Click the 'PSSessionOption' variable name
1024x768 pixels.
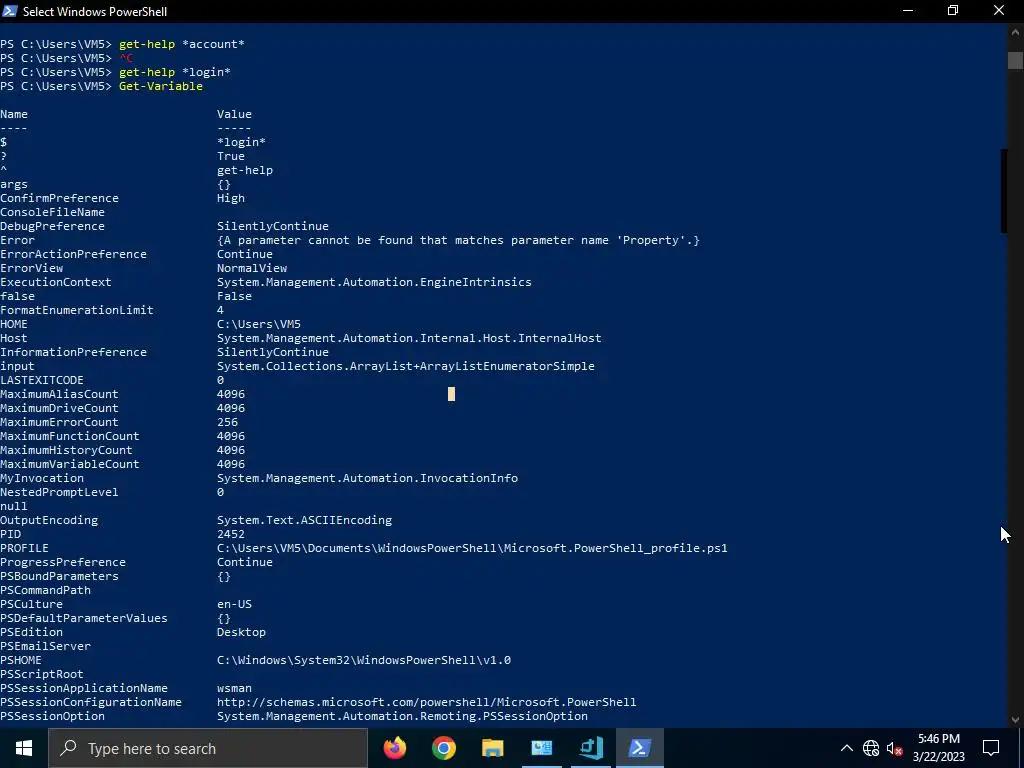coord(52,716)
